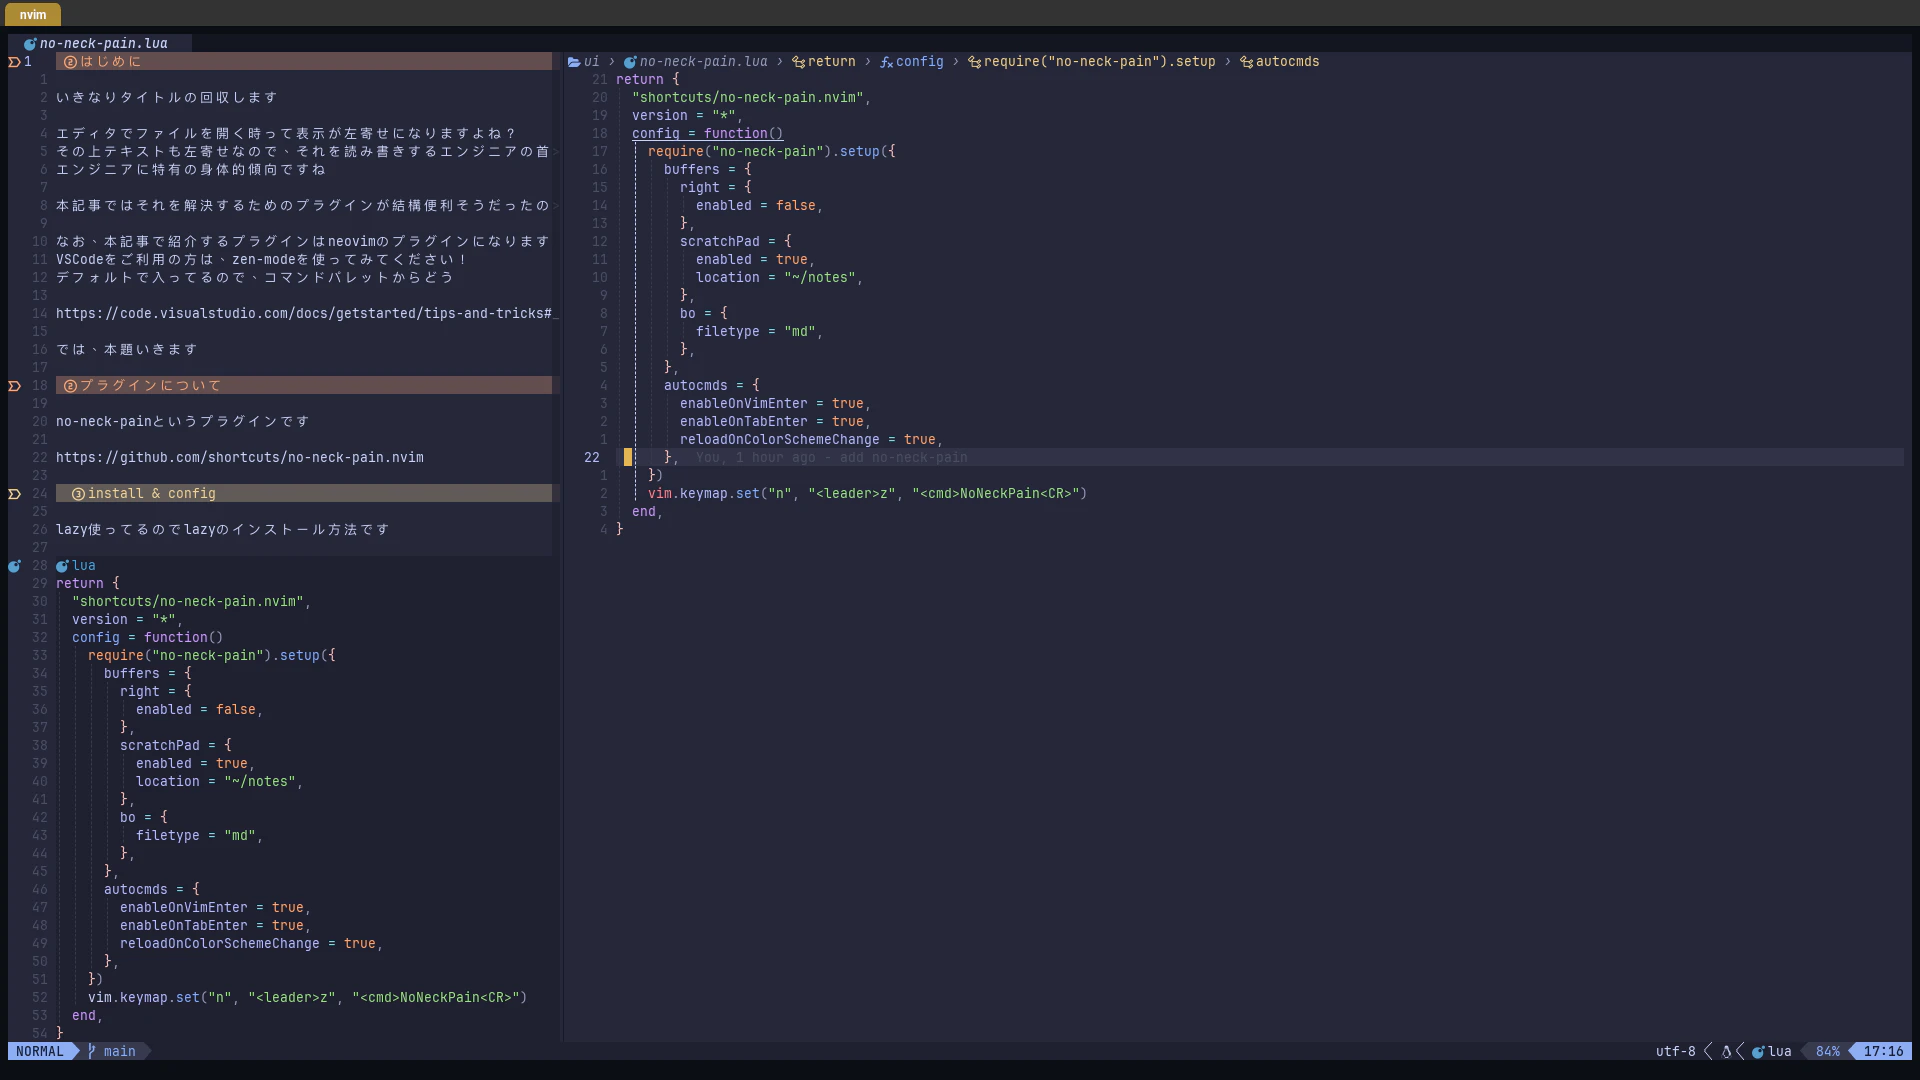Viewport: 1920px width, 1080px height.
Task: Click the symbol icon before return in breadcrumbs
Action: pos(799,62)
